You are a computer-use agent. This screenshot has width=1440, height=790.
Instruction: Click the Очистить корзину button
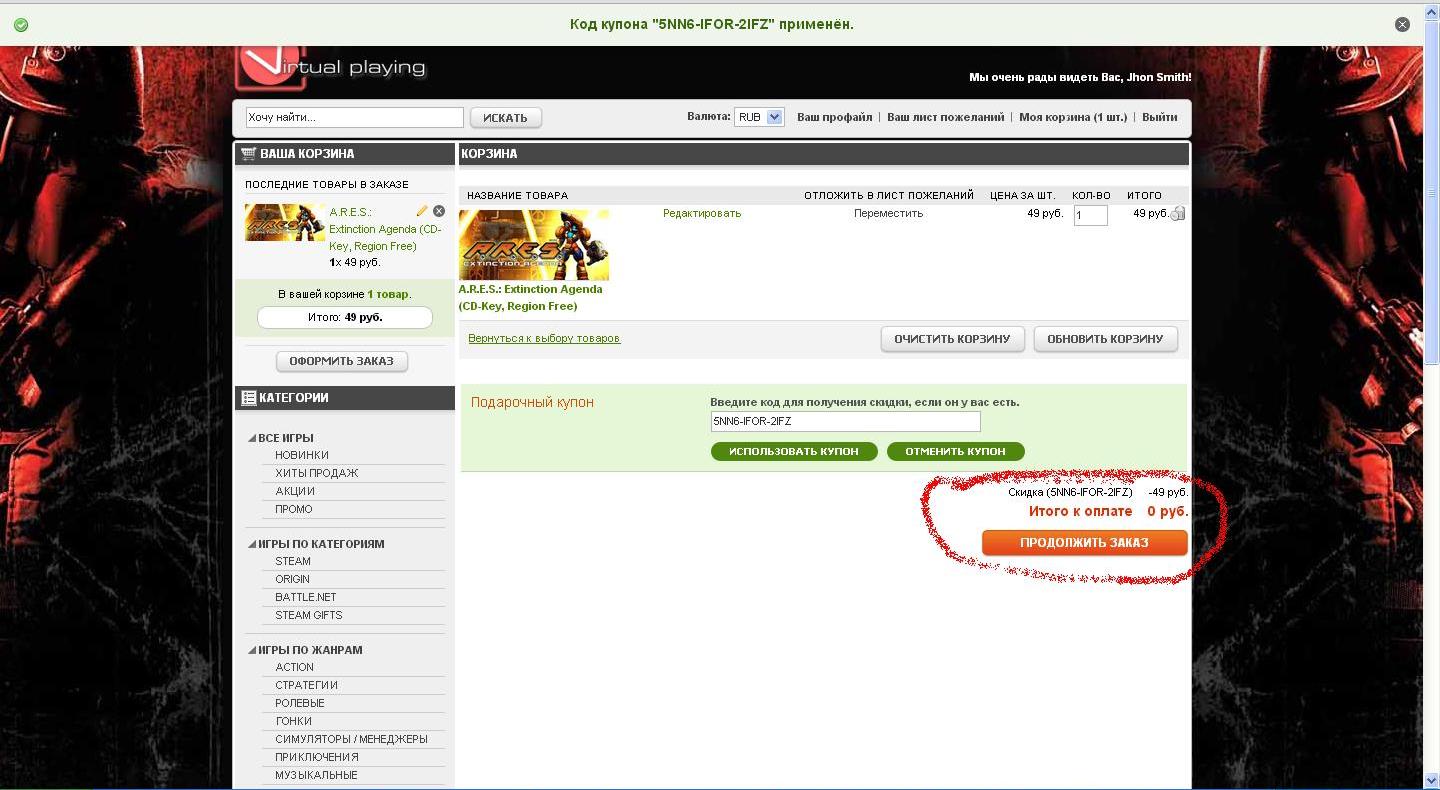point(952,339)
